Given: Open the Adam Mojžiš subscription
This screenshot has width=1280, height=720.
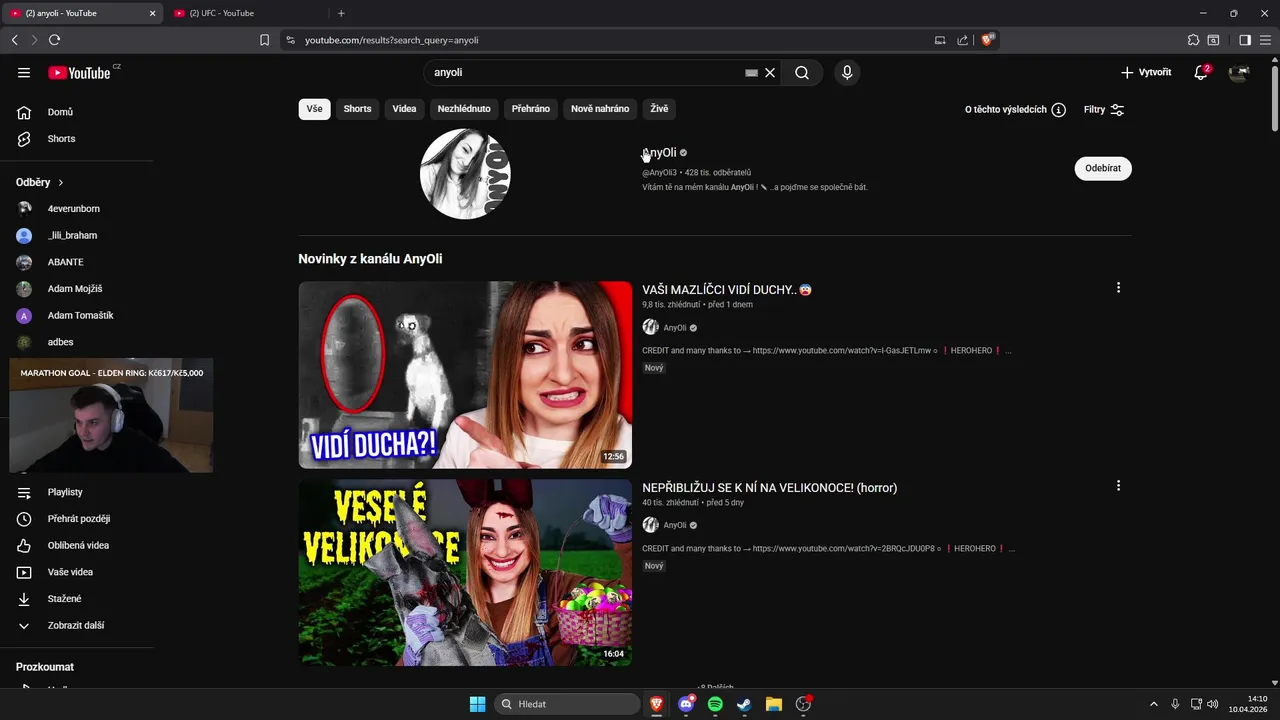Looking at the screenshot, I should 77,289.
